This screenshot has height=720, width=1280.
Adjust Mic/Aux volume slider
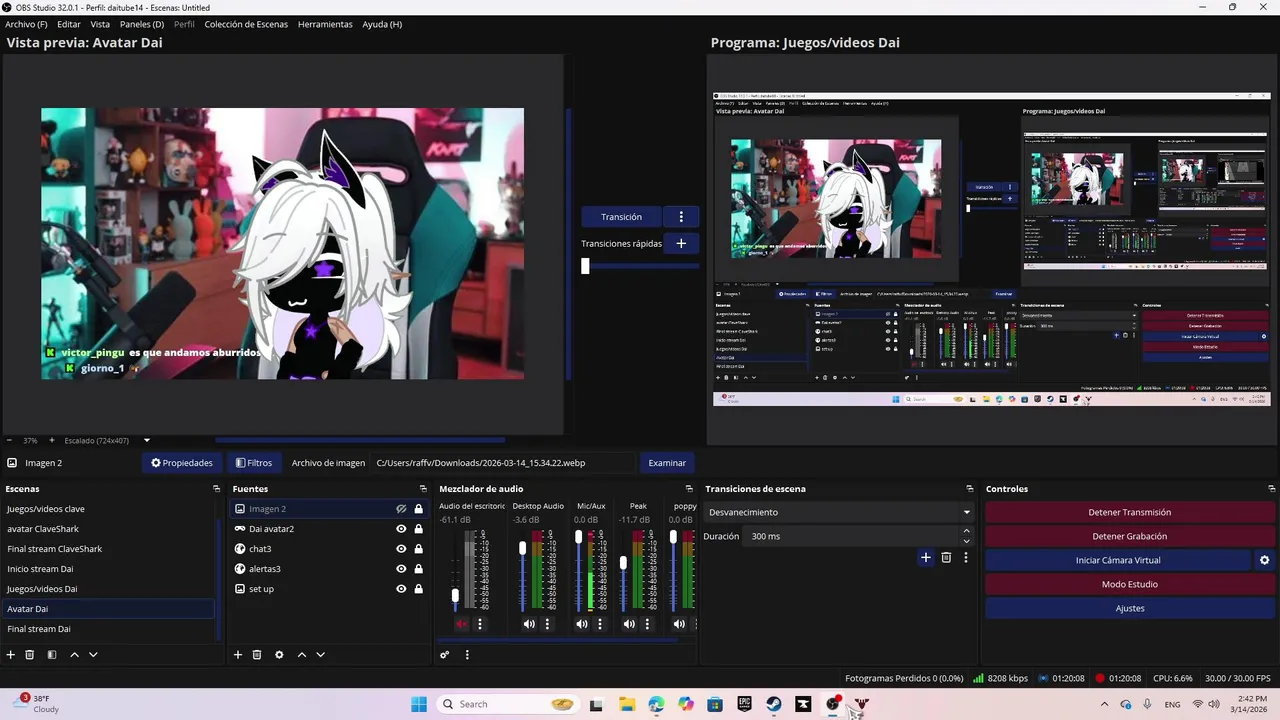point(578,538)
